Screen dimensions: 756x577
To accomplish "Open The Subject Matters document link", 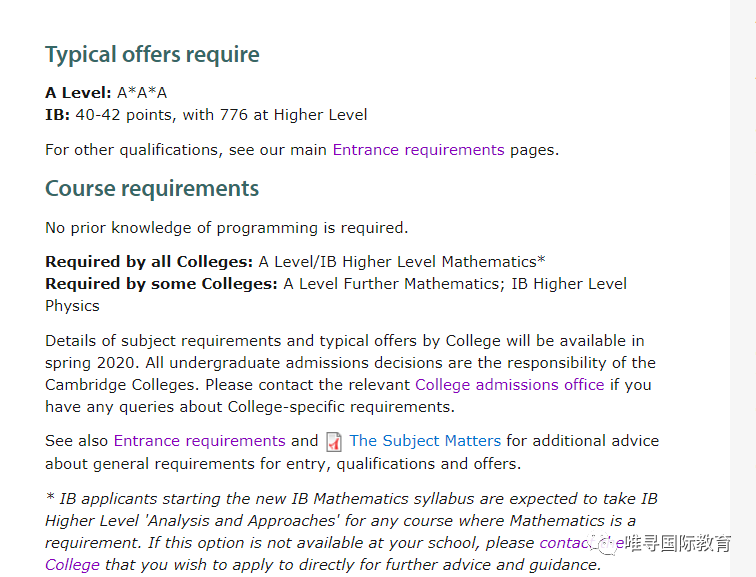I will pos(425,441).
